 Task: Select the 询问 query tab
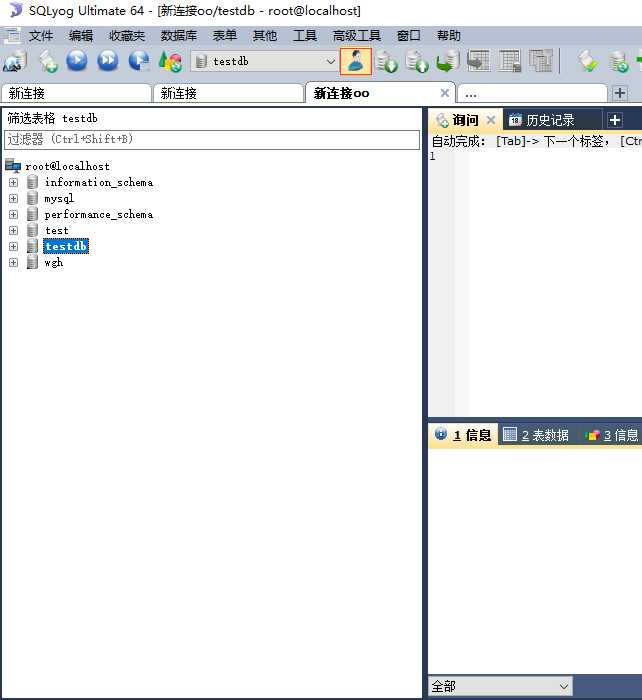(465, 120)
